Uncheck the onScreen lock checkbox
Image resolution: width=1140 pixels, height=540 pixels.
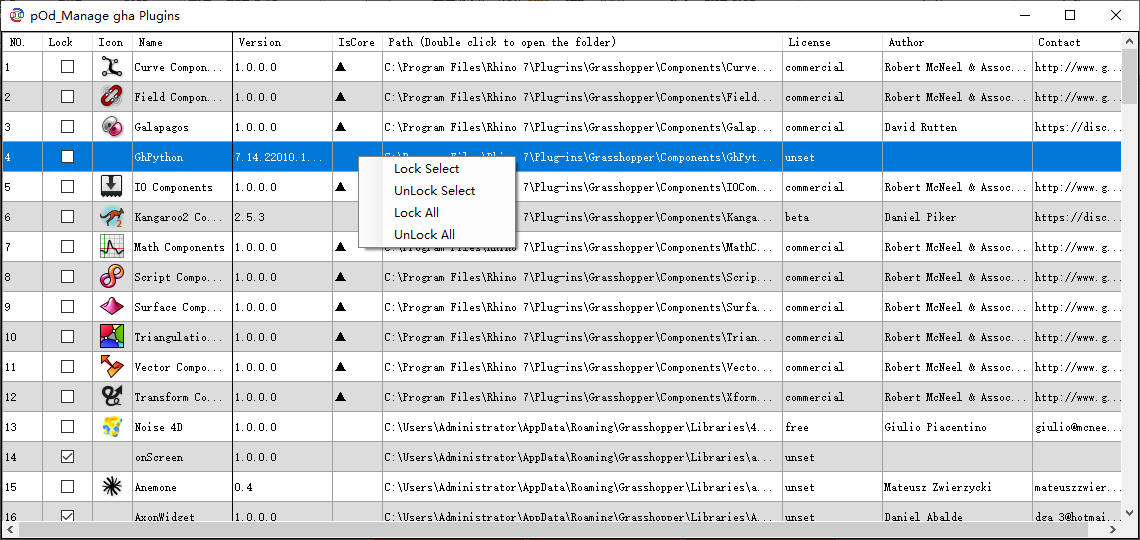coord(67,457)
